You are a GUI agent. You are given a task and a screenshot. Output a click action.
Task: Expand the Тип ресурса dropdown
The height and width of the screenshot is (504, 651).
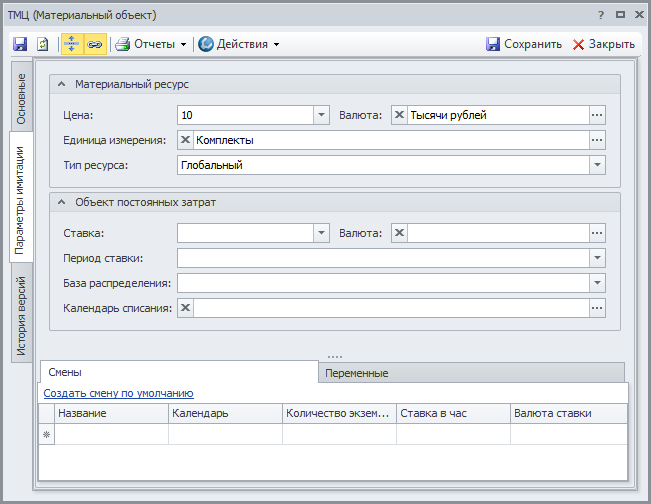click(x=597, y=165)
